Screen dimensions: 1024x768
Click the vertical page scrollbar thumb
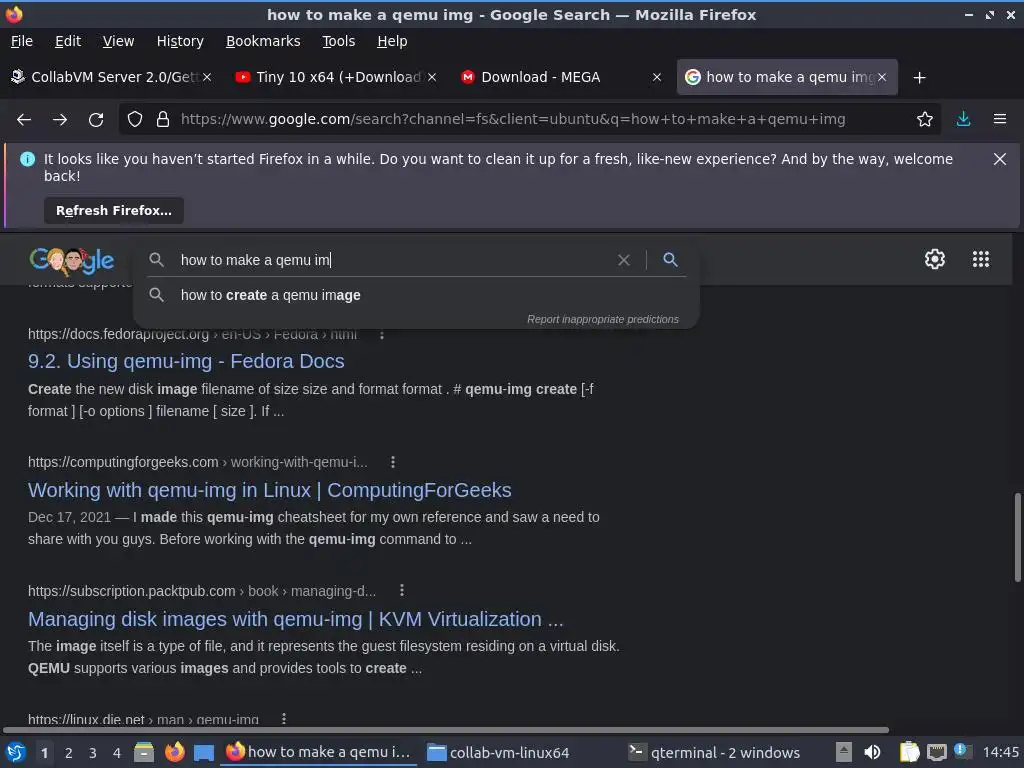coord(1017,537)
